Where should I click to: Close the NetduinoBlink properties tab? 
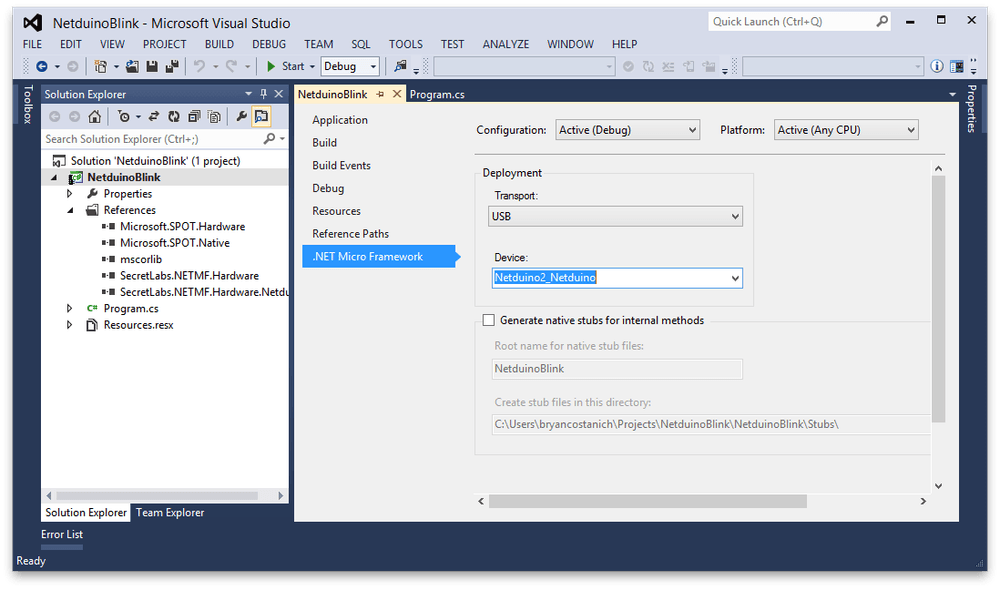tap(397, 94)
